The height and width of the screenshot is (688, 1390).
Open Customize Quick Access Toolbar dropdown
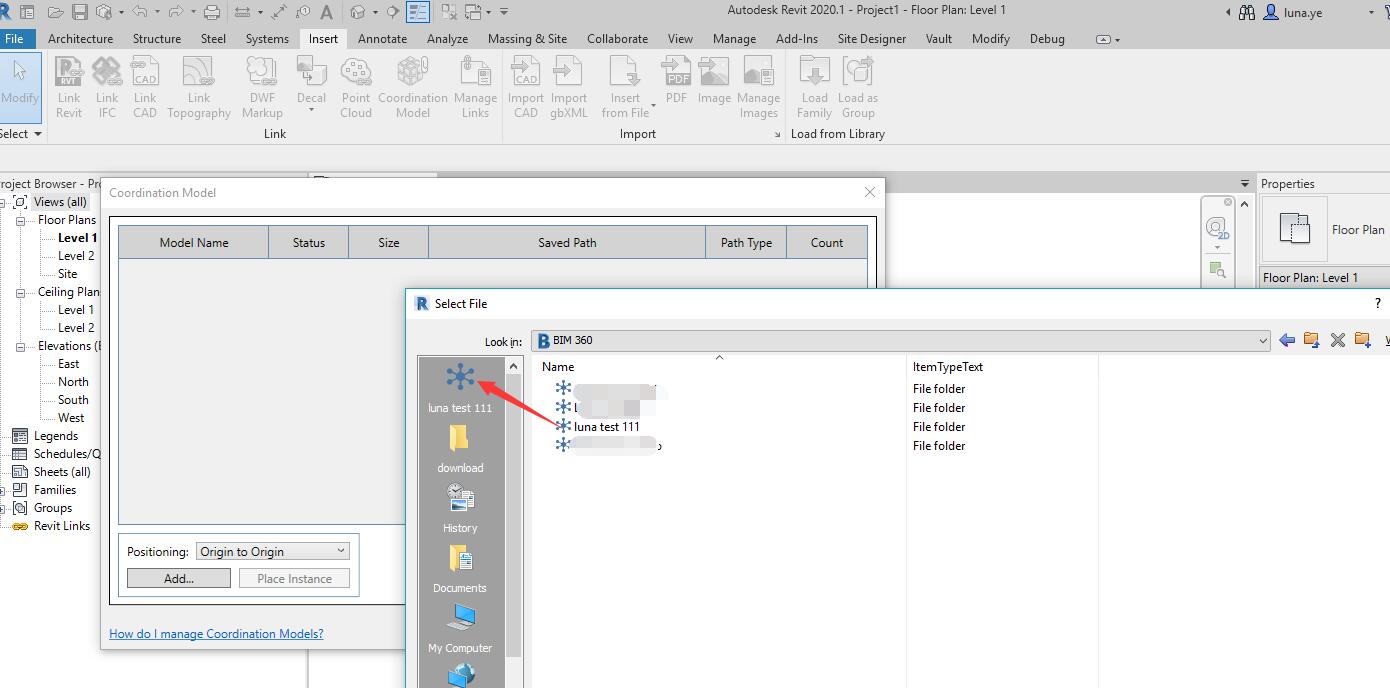(504, 12)
